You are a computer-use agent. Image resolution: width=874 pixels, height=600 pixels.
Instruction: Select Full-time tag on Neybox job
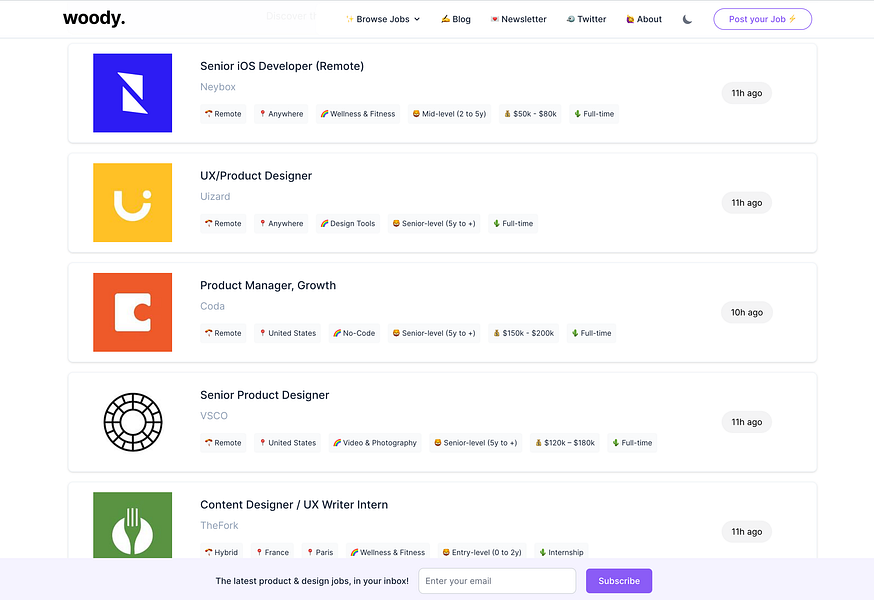click(594, 114)
